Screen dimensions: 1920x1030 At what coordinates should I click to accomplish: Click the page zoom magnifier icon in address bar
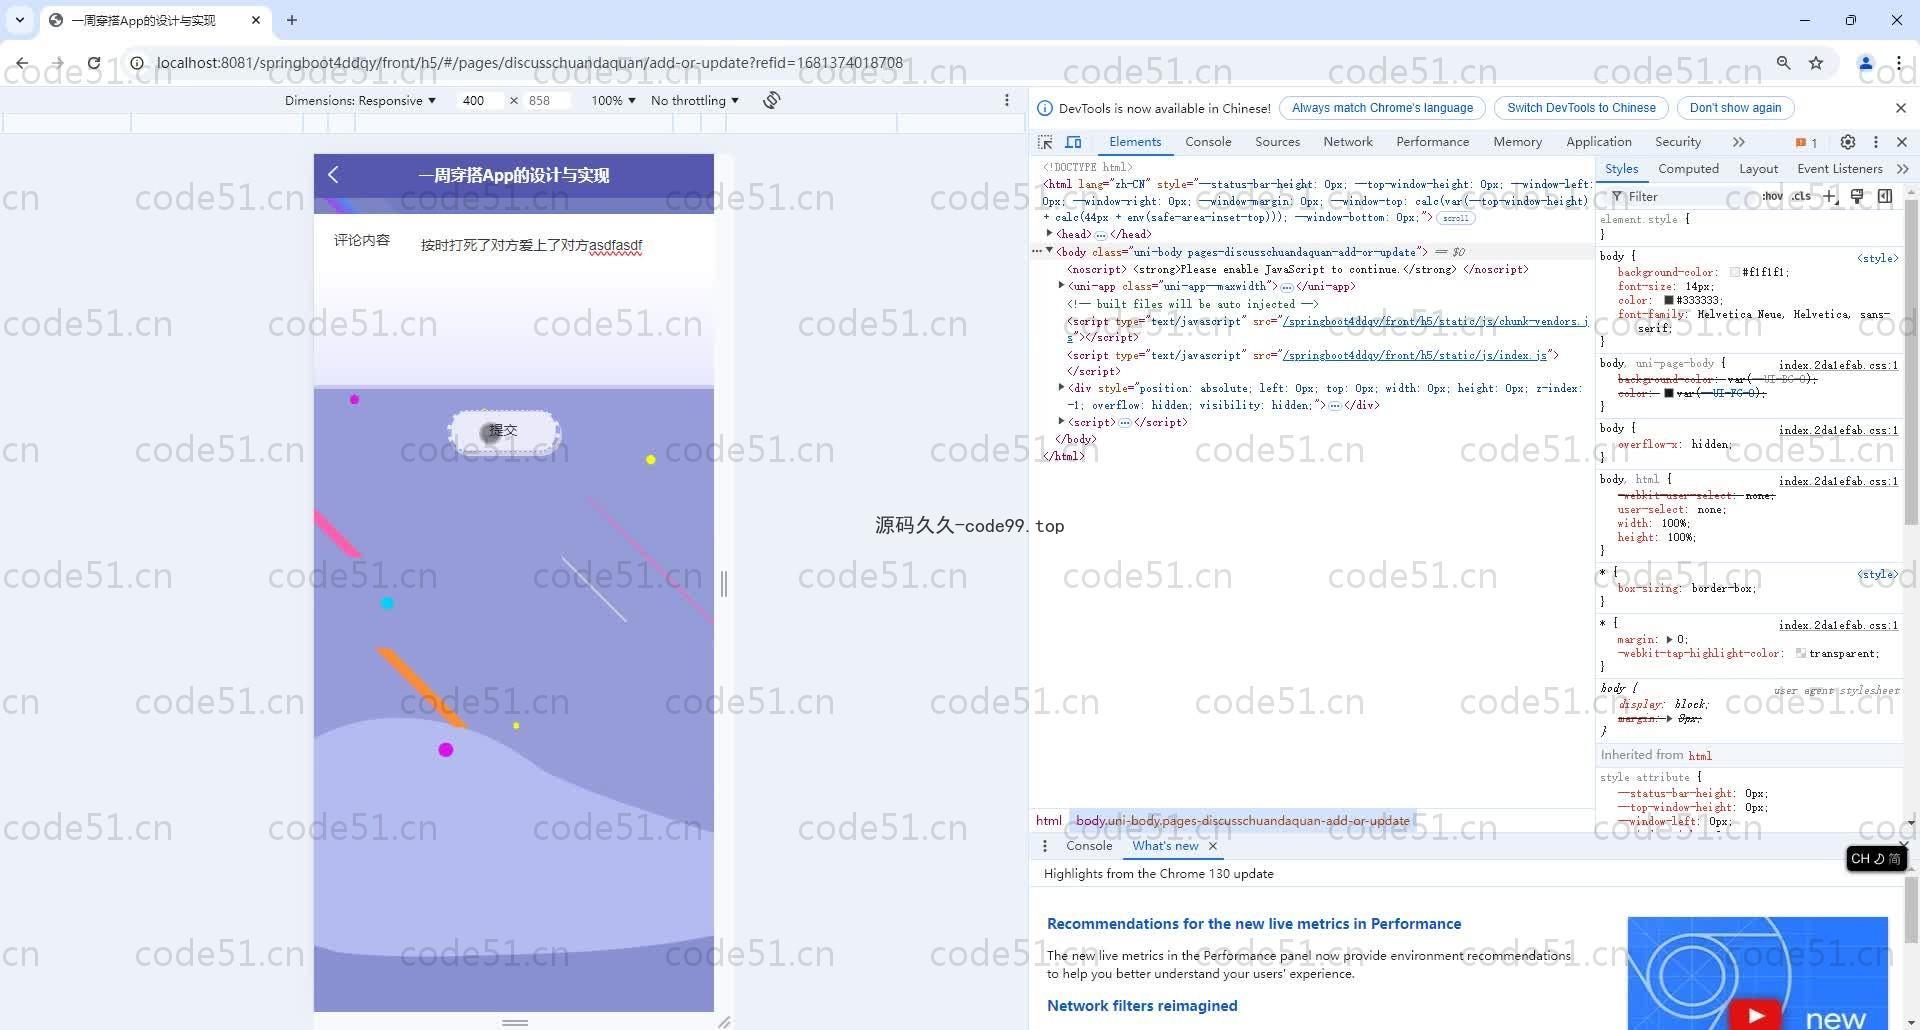(x=1783, y=63)
